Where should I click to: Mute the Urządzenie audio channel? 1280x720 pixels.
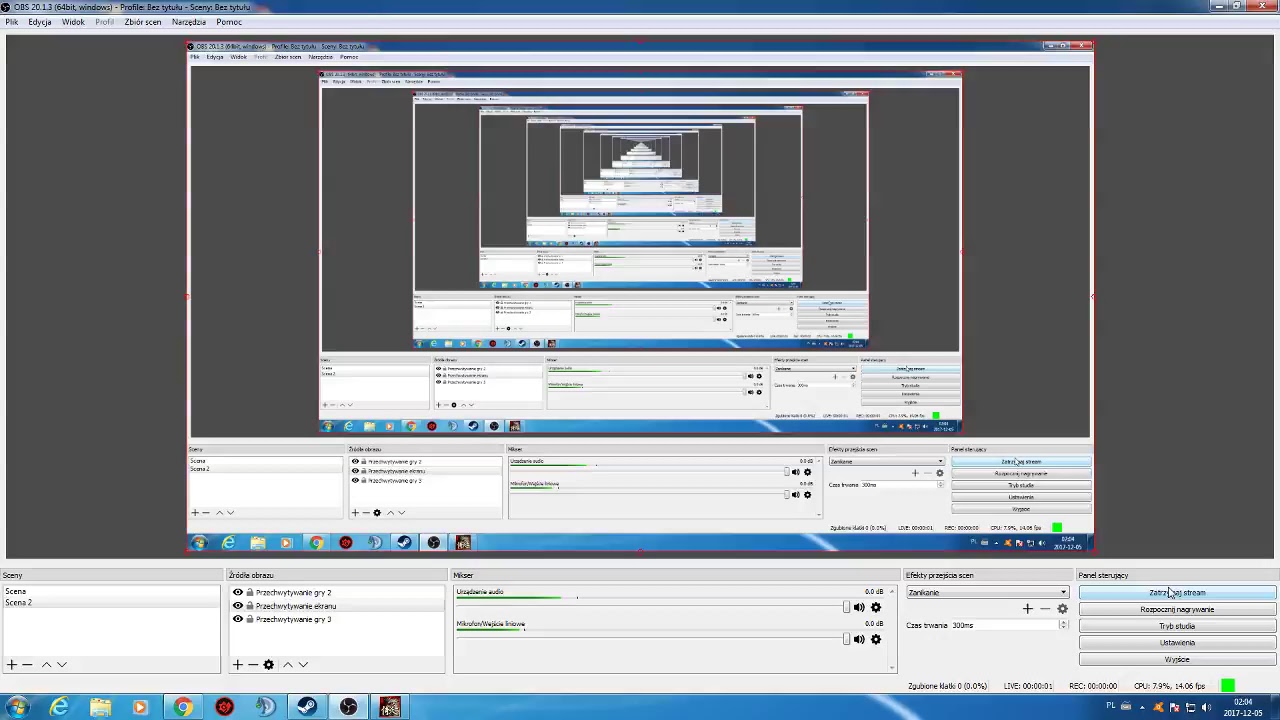pos(859,607)
